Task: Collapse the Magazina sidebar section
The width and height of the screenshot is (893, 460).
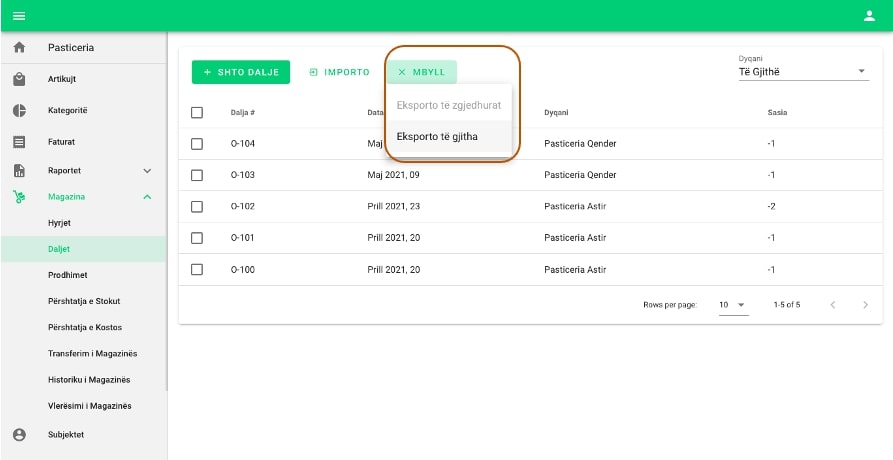Action: pos(147,197)
